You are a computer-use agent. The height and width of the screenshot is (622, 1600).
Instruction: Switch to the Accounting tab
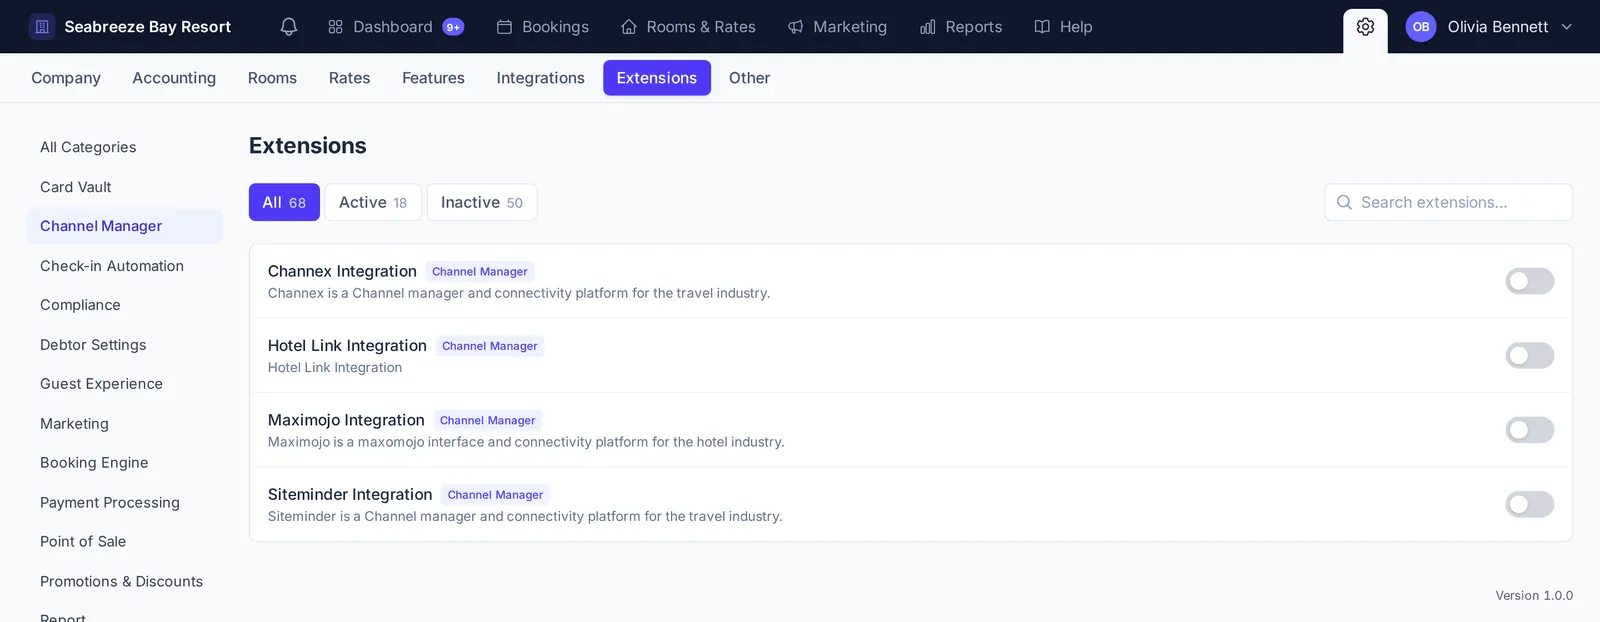[x=174, y=78]
